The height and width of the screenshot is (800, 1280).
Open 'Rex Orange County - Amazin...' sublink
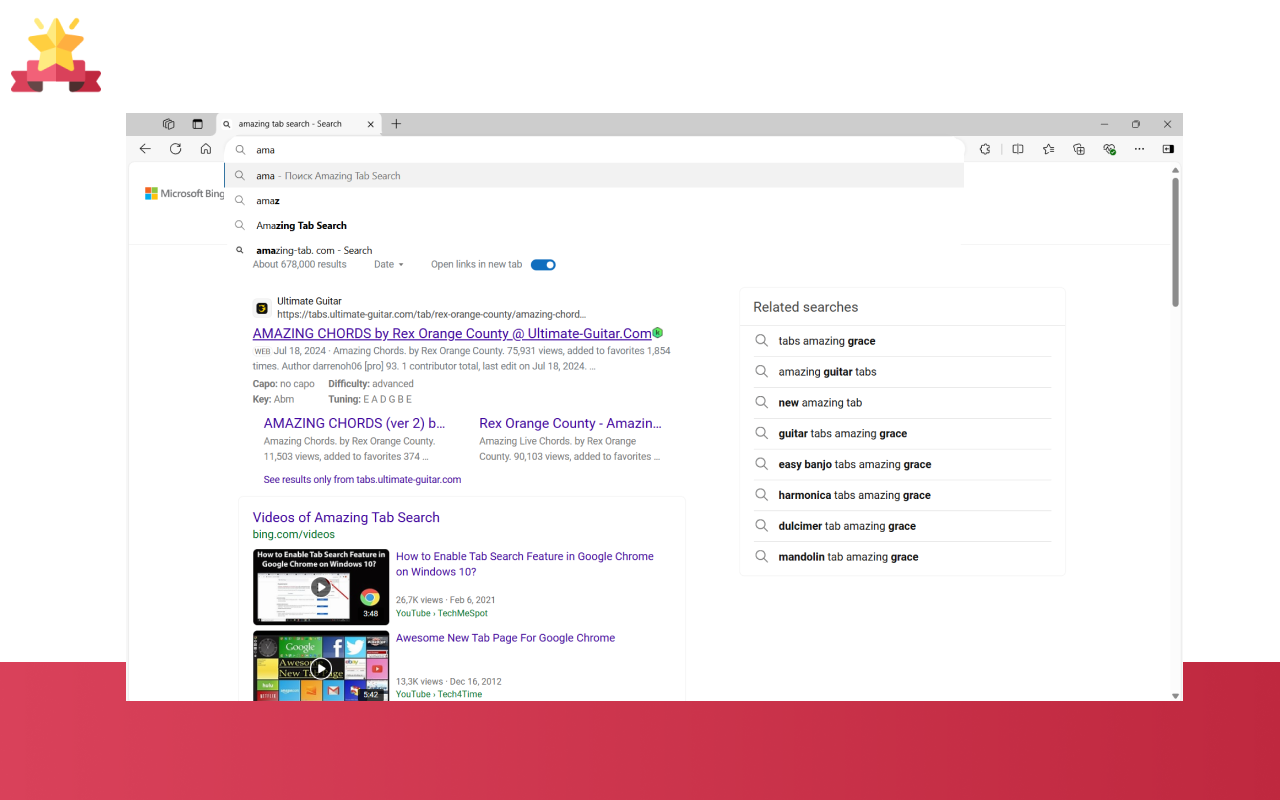tap(570, 424)
